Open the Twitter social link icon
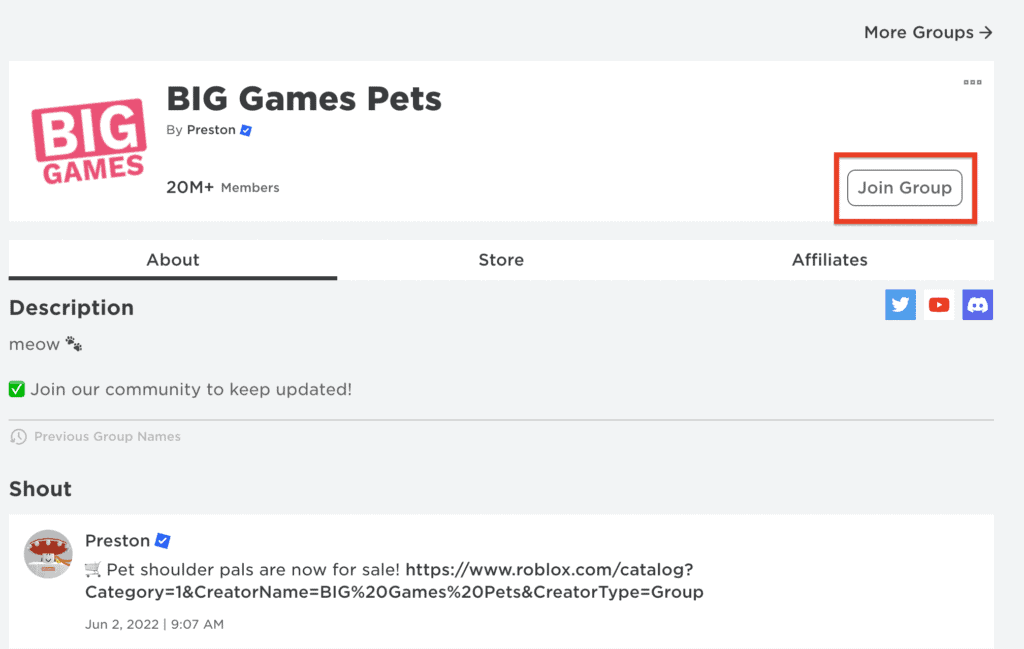The width and height of the screenshot is (1024, 649). [900, 305]
